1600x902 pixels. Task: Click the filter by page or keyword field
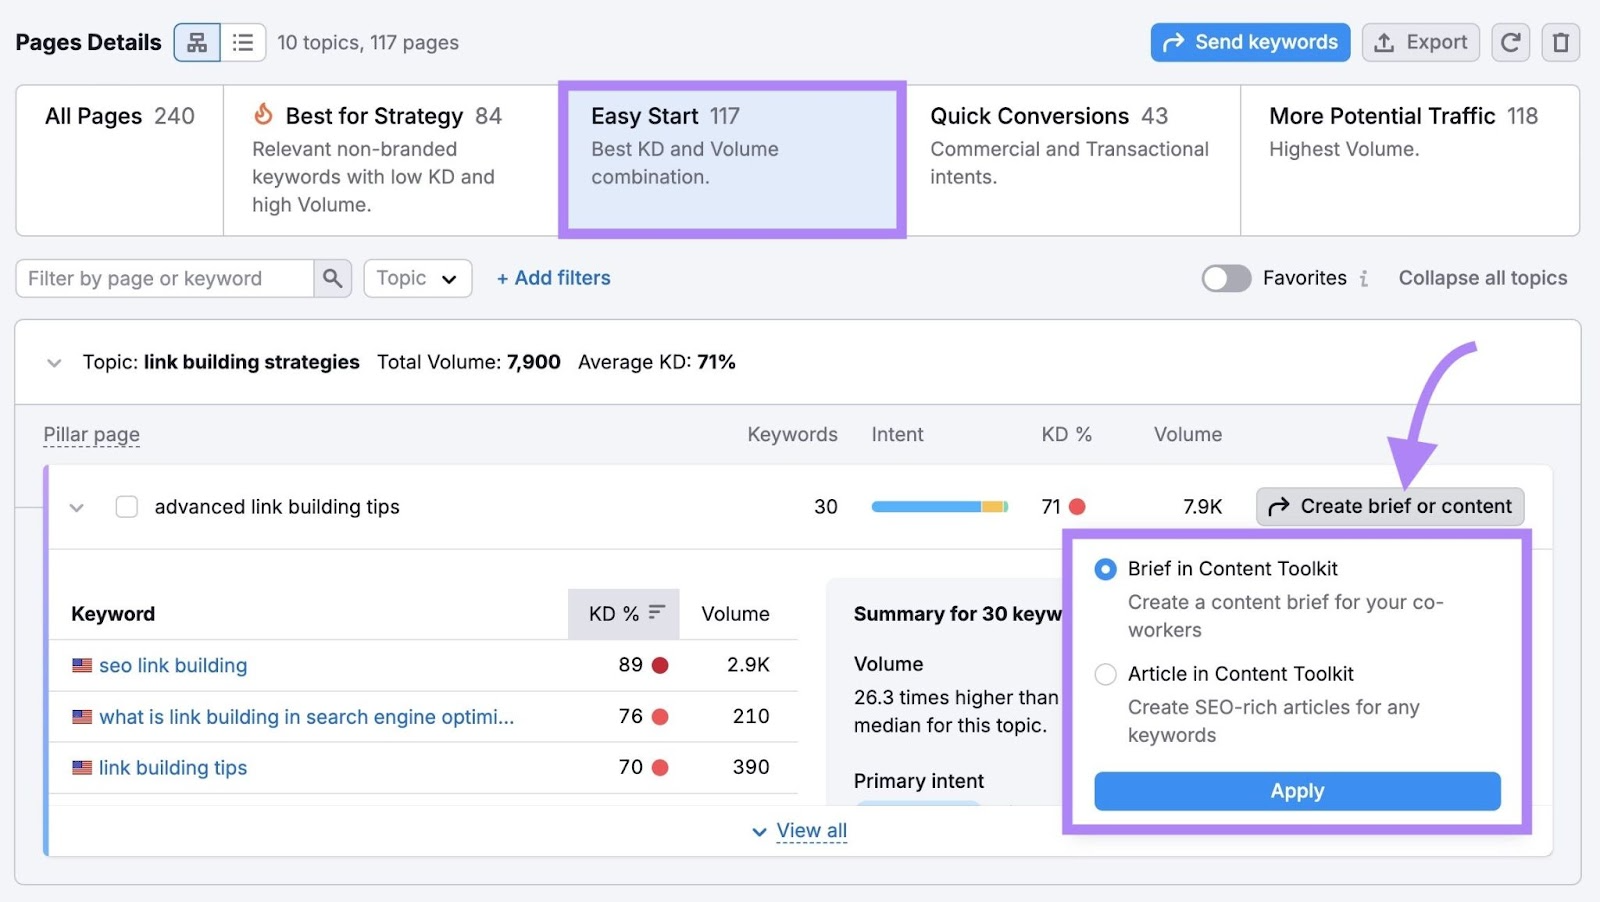click(165, 278)
